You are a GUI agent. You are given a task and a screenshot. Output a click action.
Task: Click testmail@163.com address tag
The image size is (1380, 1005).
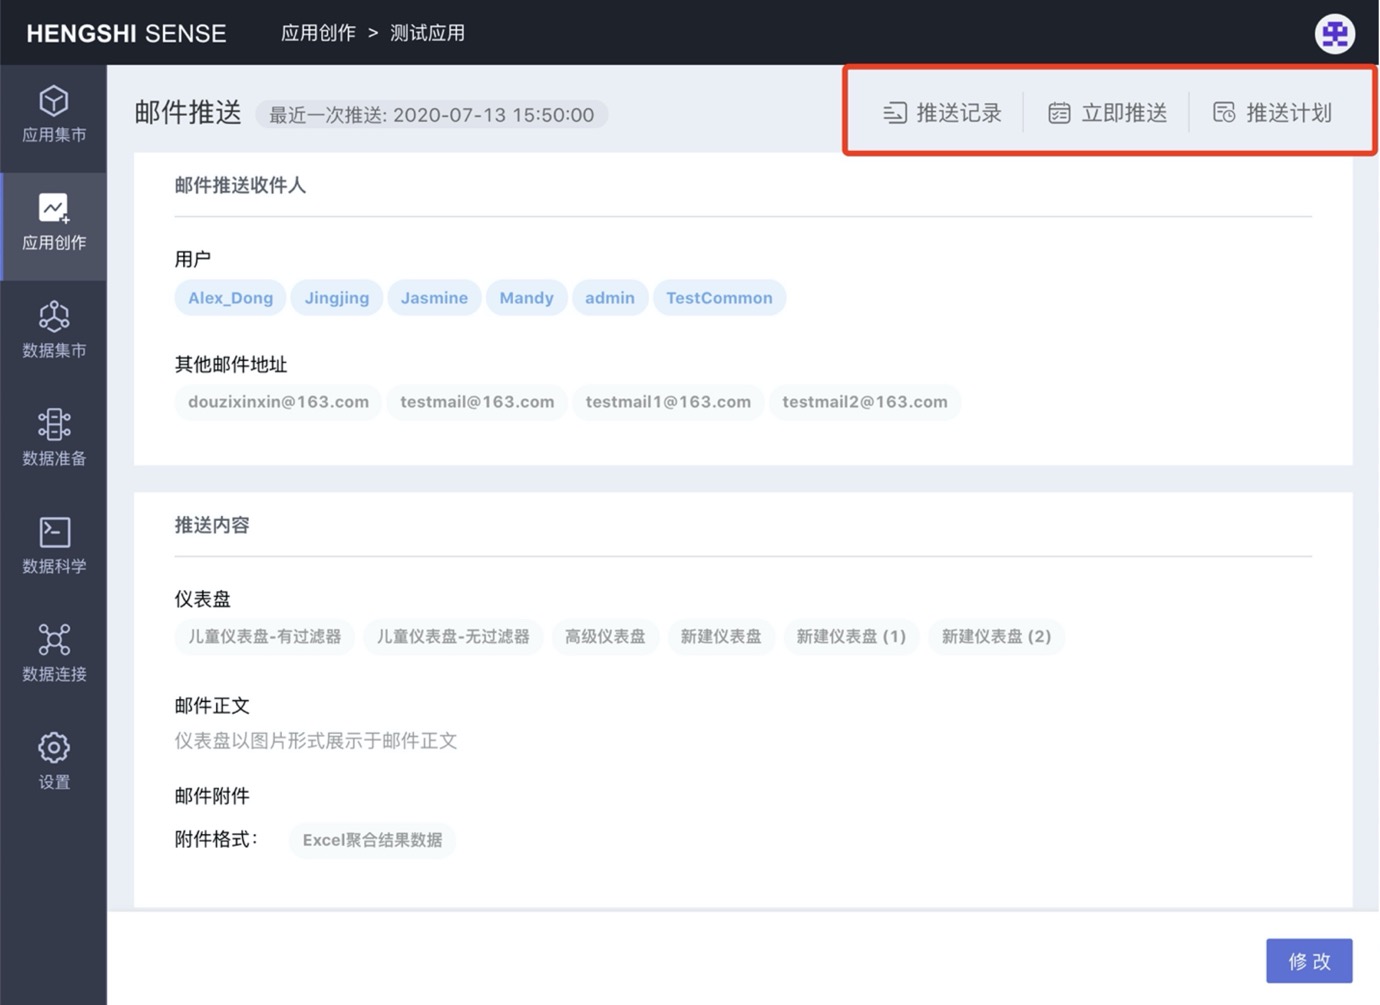pyautogui.click(x=477, y=402)
